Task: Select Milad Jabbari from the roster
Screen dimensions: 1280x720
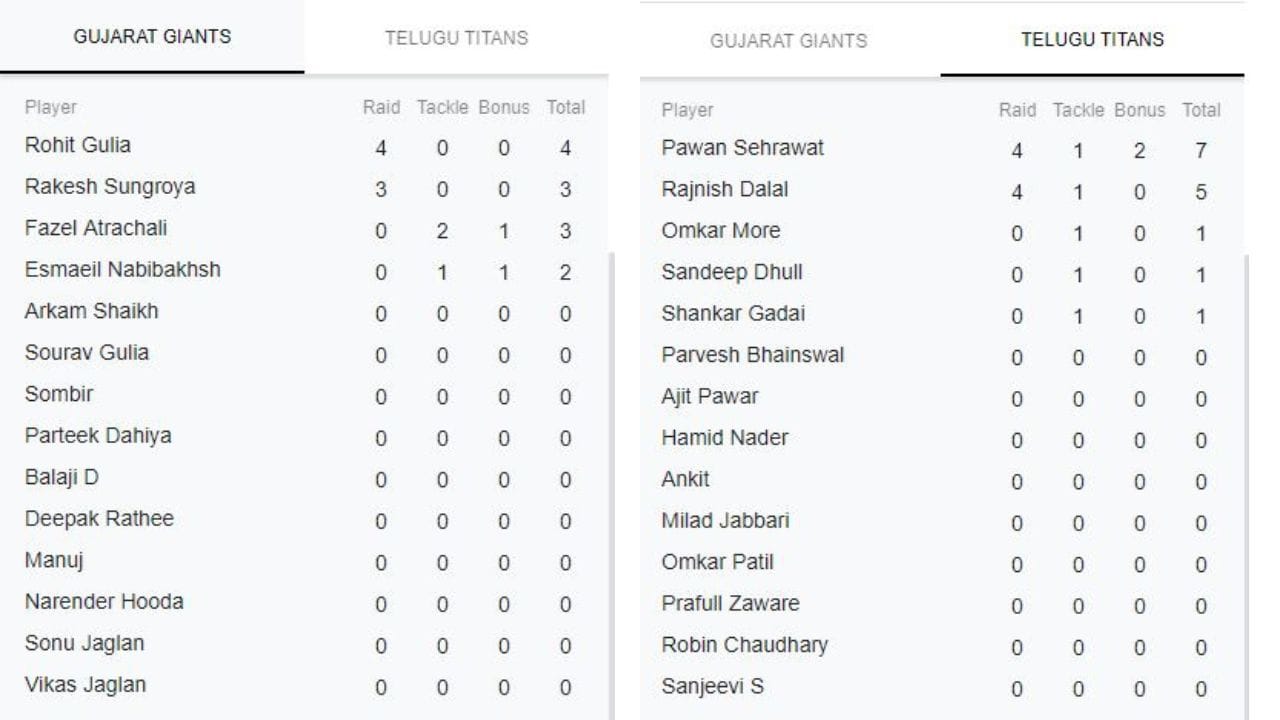Action: pos(725,521)
